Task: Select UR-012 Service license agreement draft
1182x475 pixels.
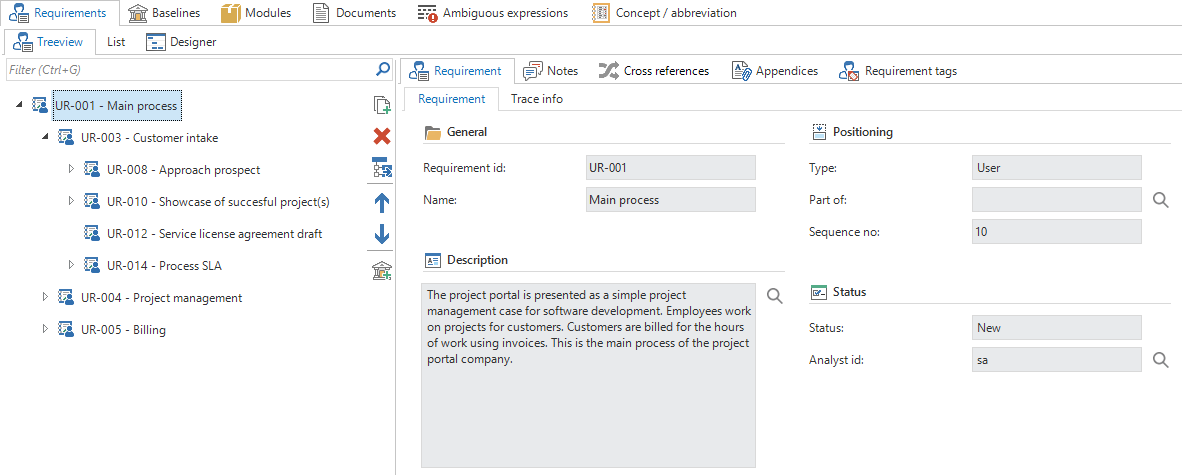Action: coord(214,234)
